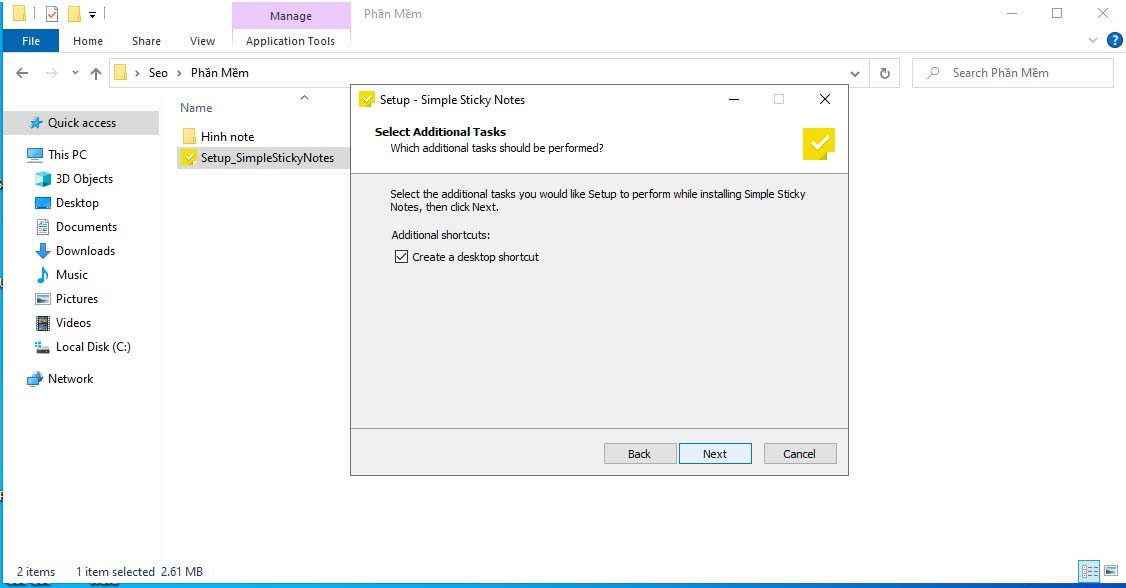The width and height of the screenshot is (1126, 588).
Task: Uncheck Create a desktop shortcut checkbox
Action: 402,257
